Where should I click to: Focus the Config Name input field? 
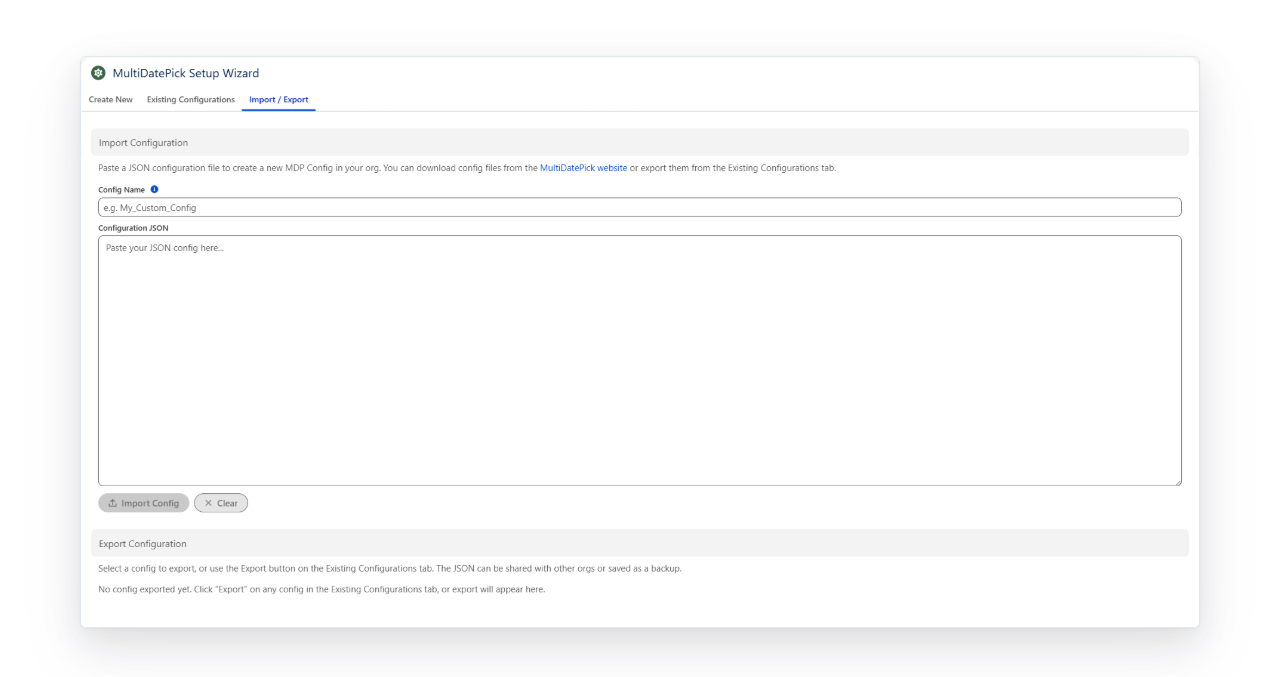640,207
